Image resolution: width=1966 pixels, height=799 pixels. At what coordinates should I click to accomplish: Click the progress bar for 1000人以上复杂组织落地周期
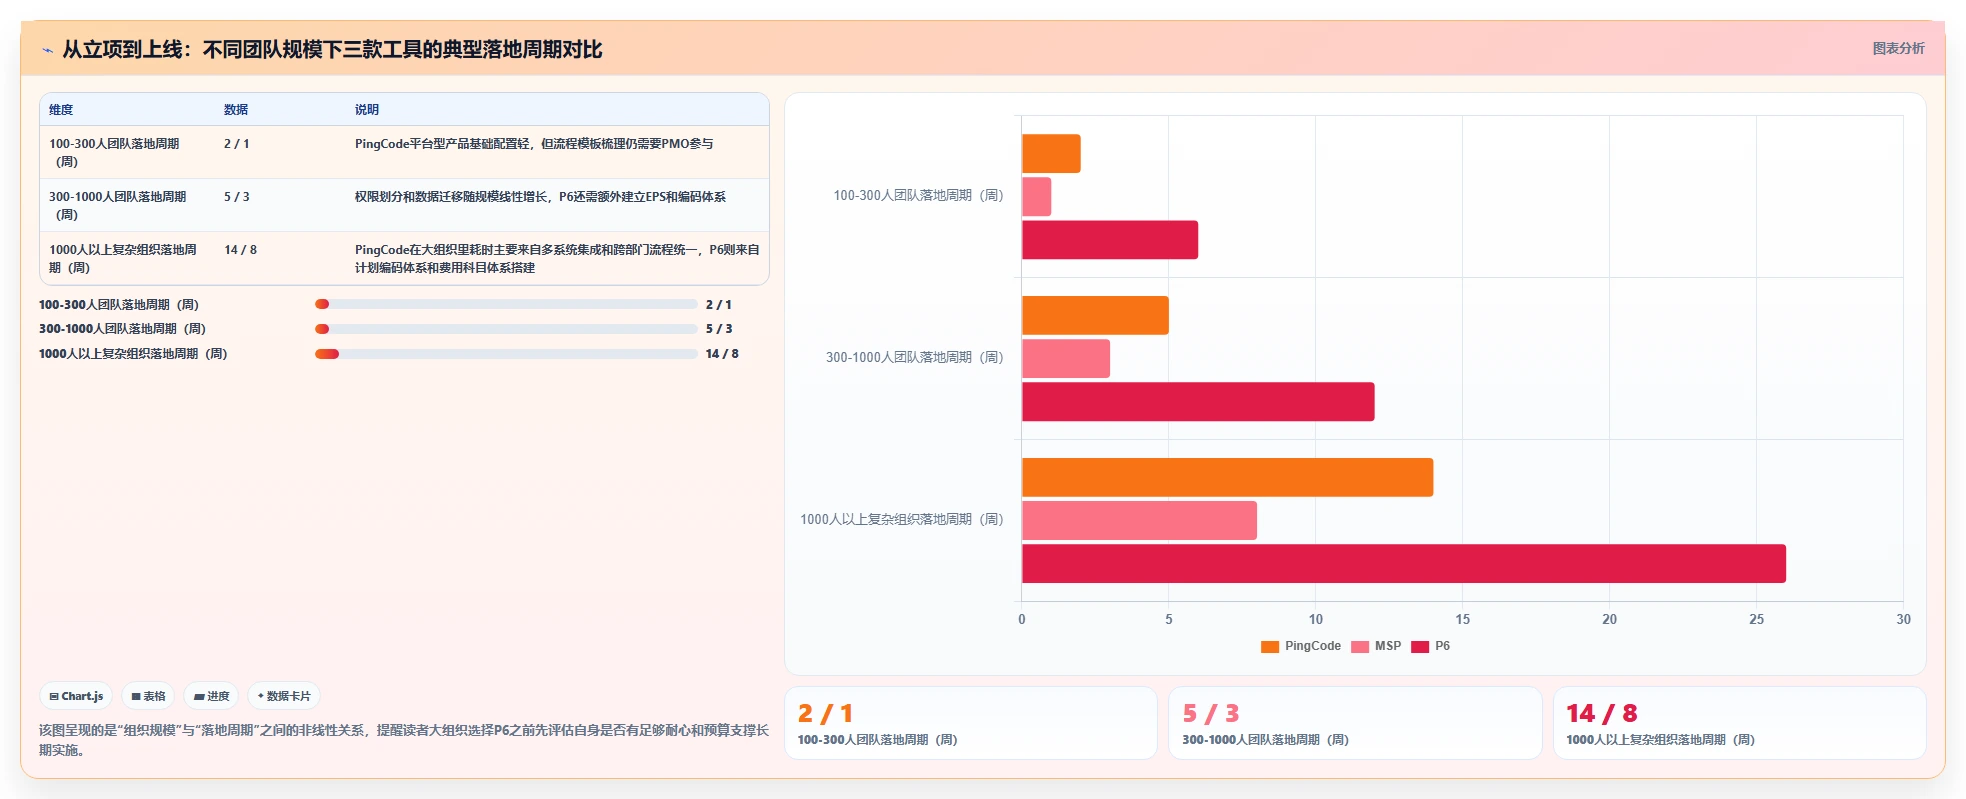(x=506, y=354)
